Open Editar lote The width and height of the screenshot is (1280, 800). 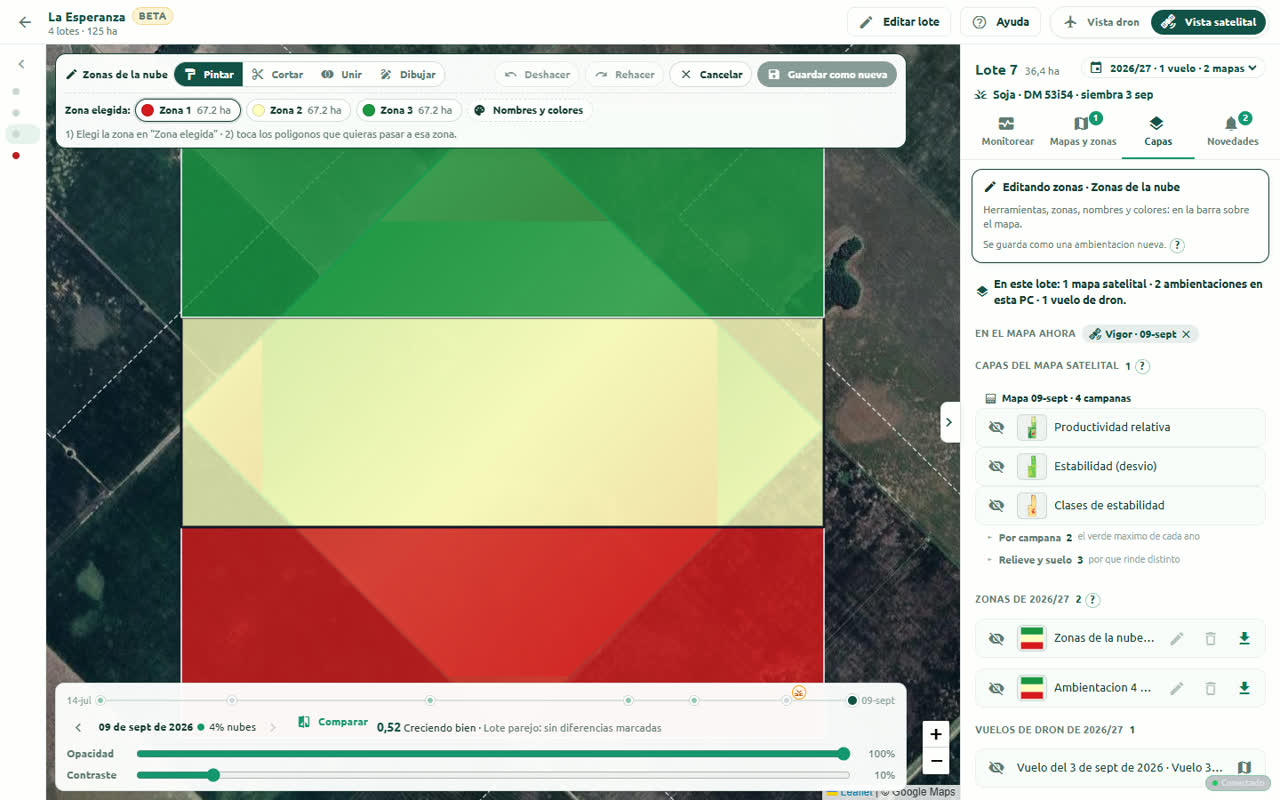point(899,22)
